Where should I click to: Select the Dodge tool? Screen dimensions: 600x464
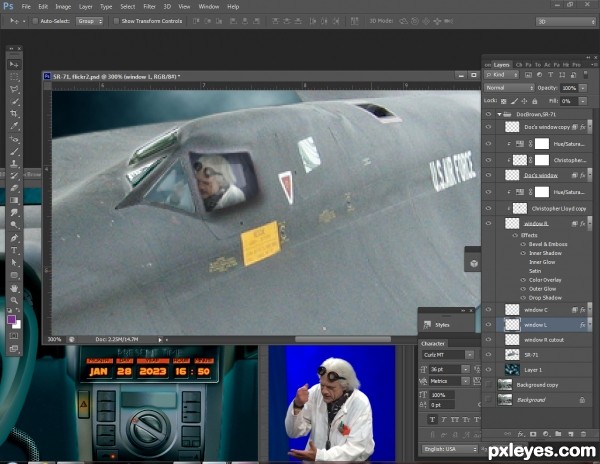14,225
